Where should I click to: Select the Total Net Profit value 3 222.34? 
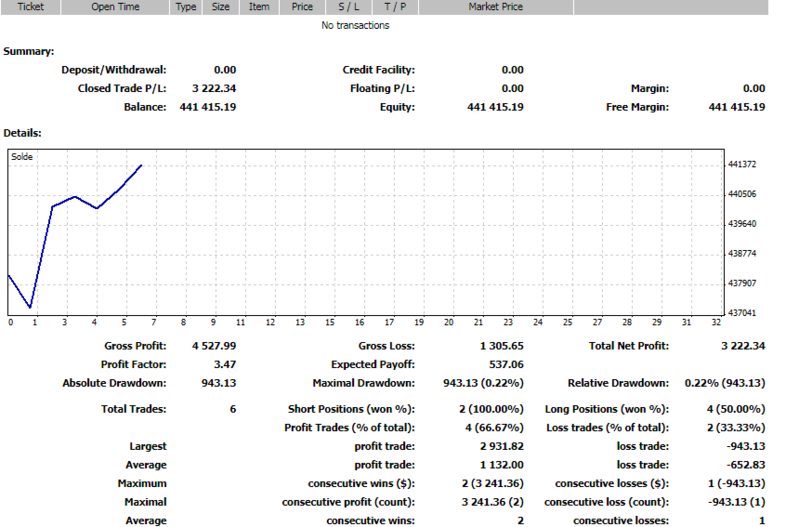(x=743, y=346)
